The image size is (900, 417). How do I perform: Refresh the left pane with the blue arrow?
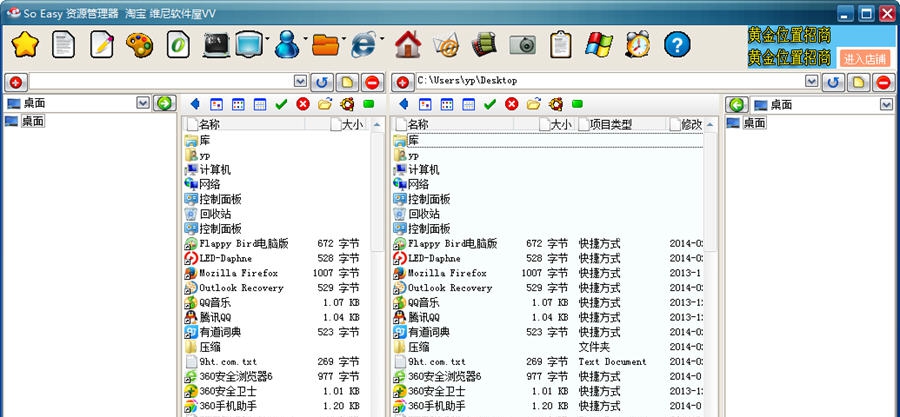322,83
